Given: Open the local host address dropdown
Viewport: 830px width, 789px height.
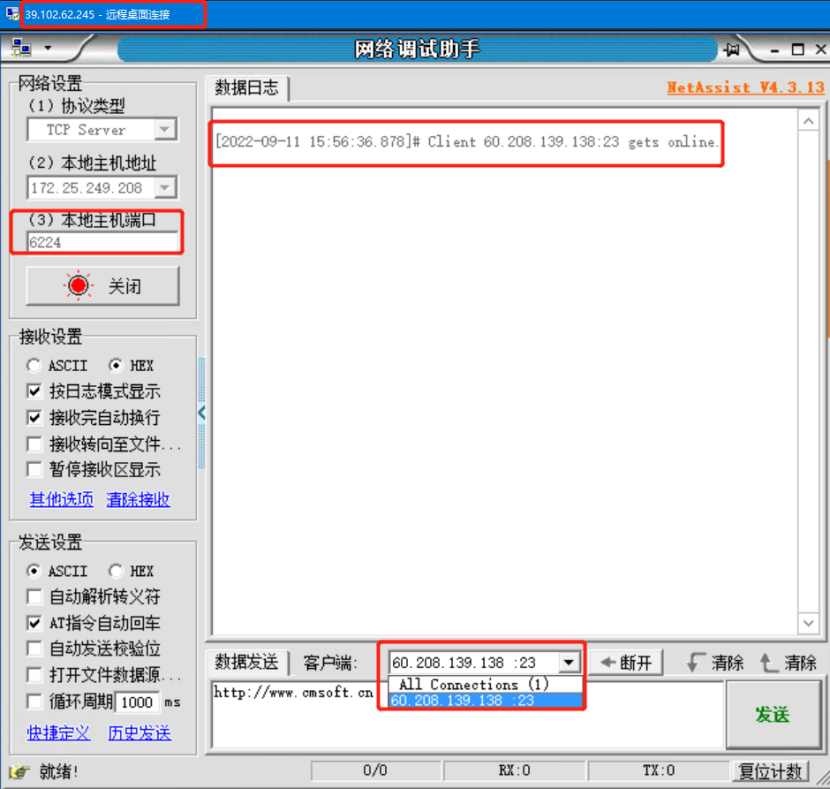Looking at the screenshot, I should (x=165, y=188).
